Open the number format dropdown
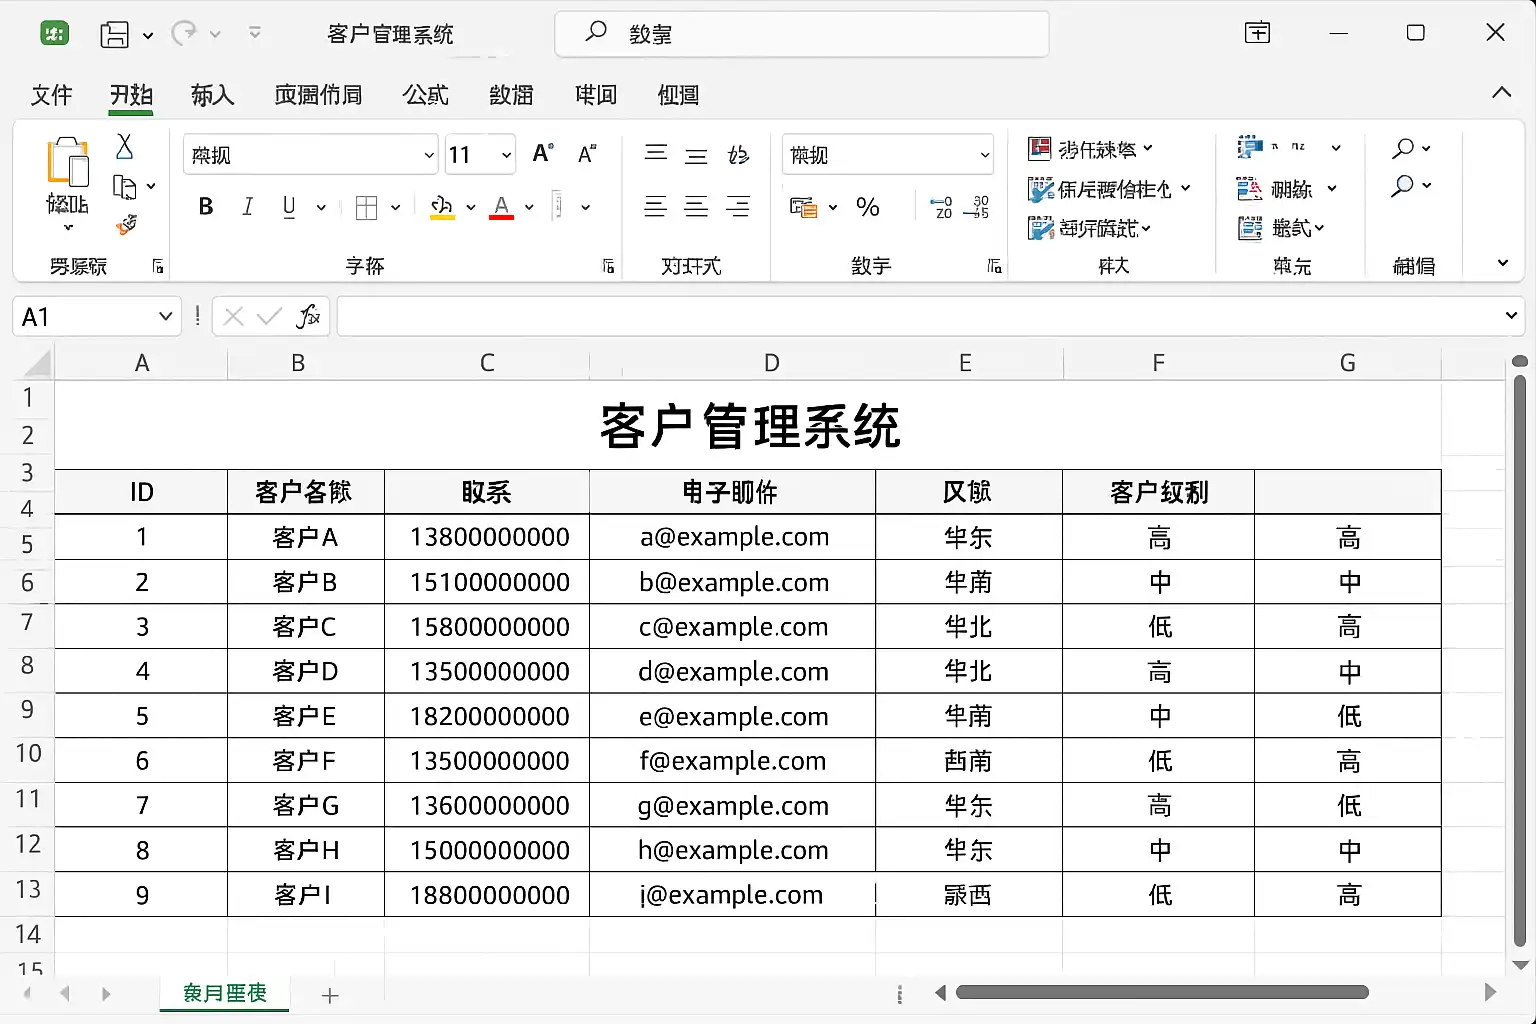This screenshot has width=1536, height=1024. [984, 155]
